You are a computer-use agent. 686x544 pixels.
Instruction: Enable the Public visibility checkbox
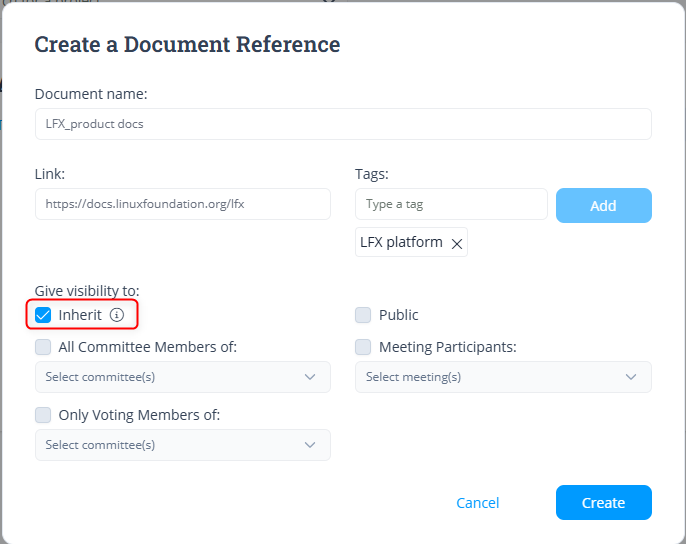363,315
